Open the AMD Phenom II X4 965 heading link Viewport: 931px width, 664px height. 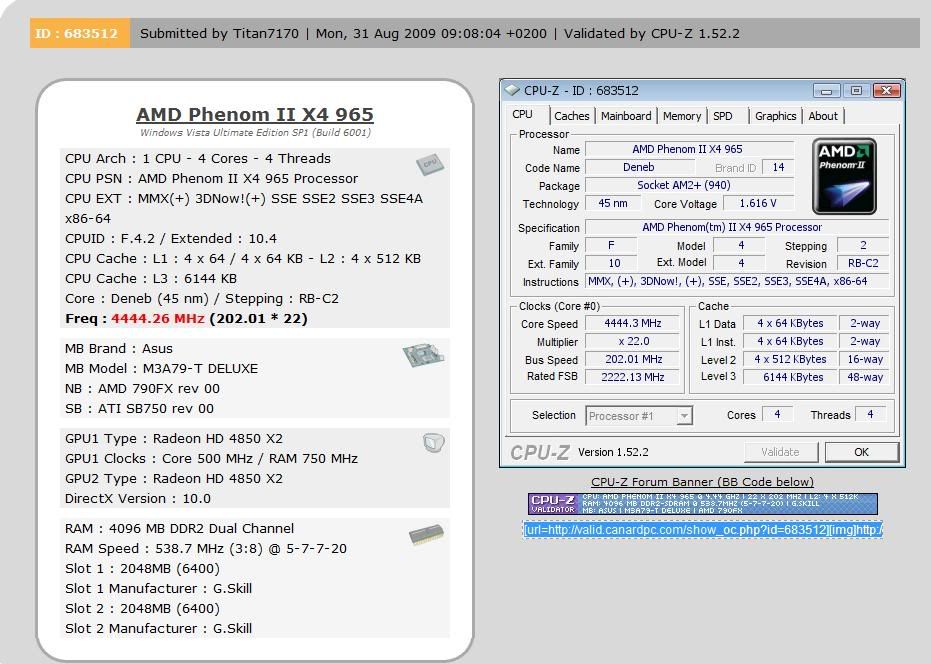[255, 114]
